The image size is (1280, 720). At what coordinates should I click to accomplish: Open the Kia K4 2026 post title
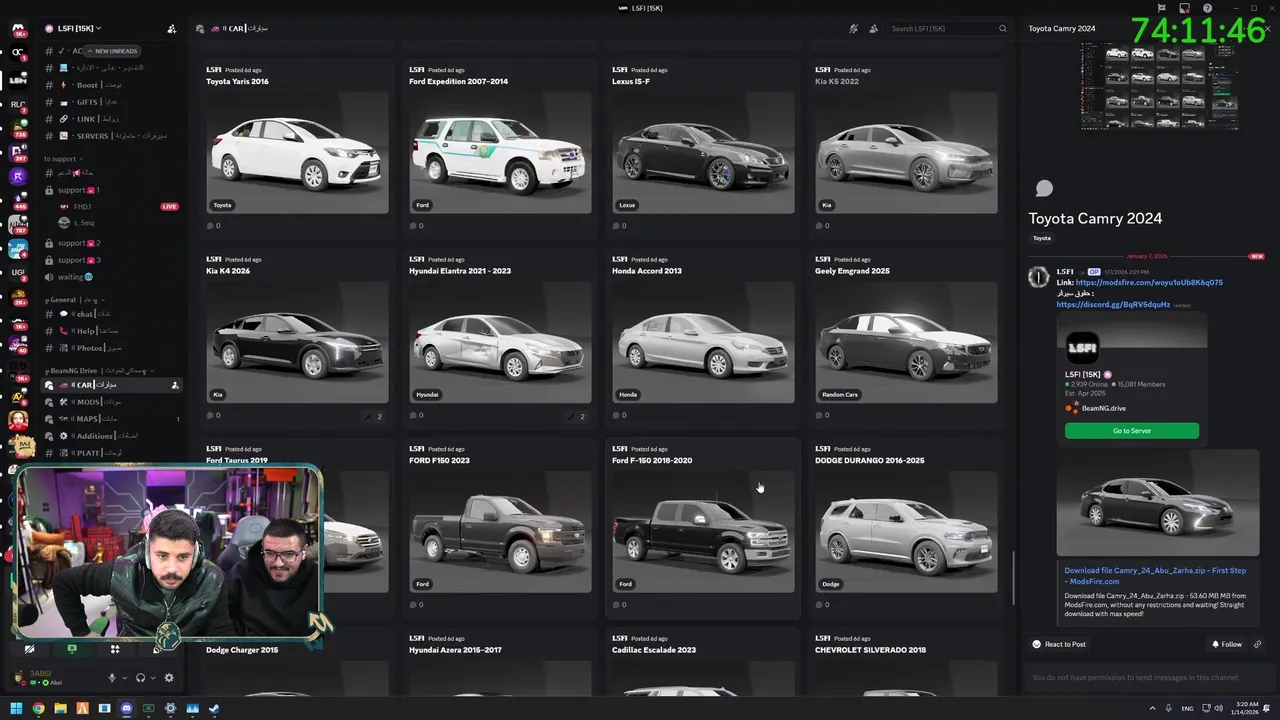229,271
